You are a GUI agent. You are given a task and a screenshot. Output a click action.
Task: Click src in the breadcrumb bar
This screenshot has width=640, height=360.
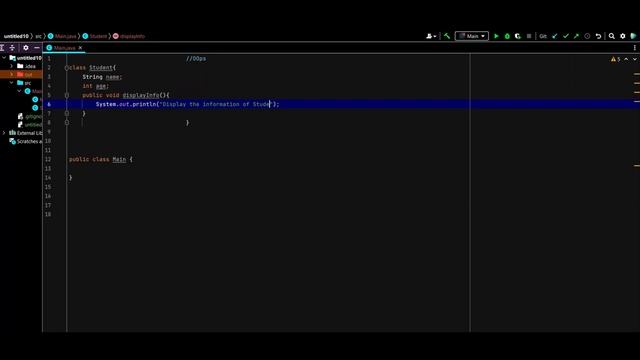click(38, 36)
